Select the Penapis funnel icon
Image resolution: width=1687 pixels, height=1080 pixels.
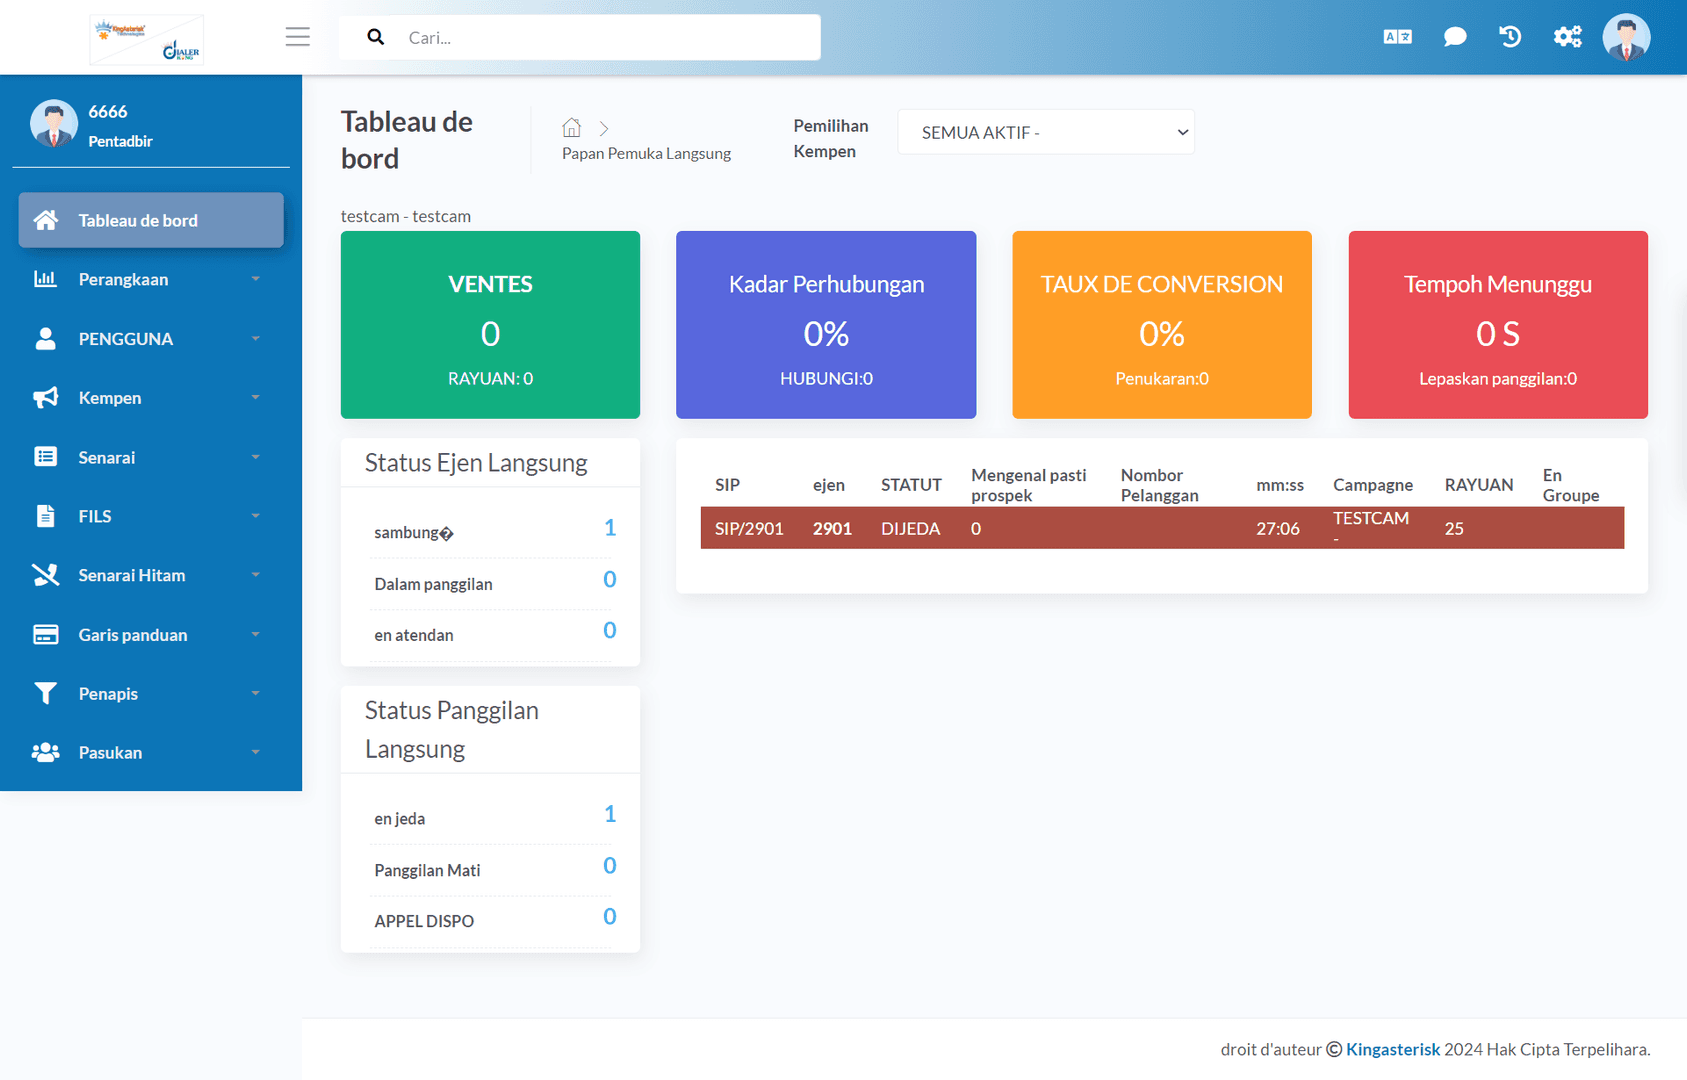[x=45, y=693]
